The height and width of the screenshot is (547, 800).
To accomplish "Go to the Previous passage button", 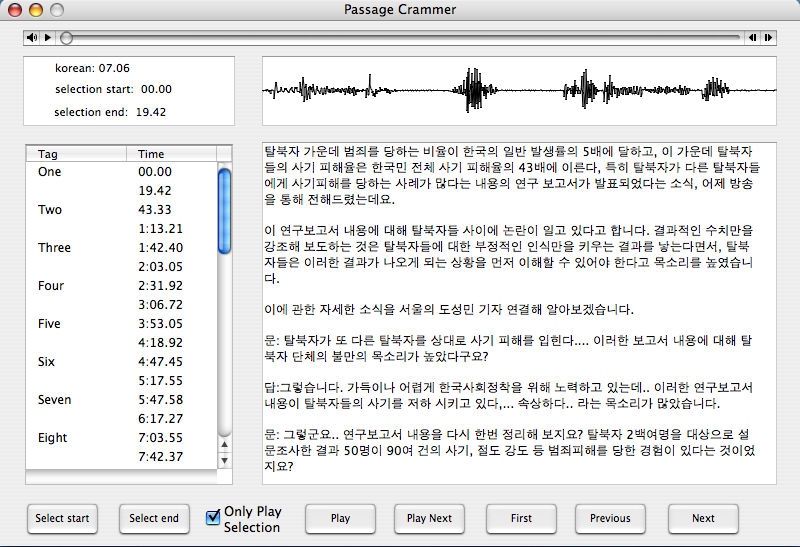I will [x=610, y=518].
